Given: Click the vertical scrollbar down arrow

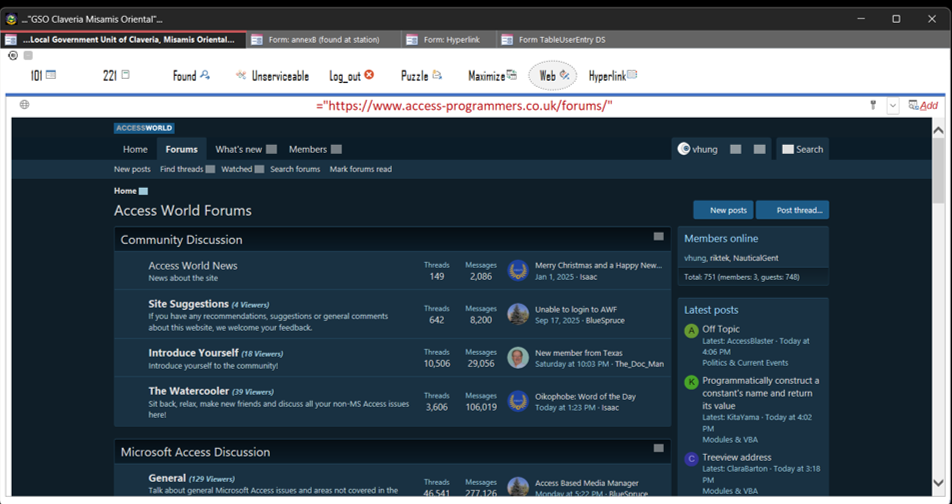Looking at the screenshot, I should click(938, 483).
